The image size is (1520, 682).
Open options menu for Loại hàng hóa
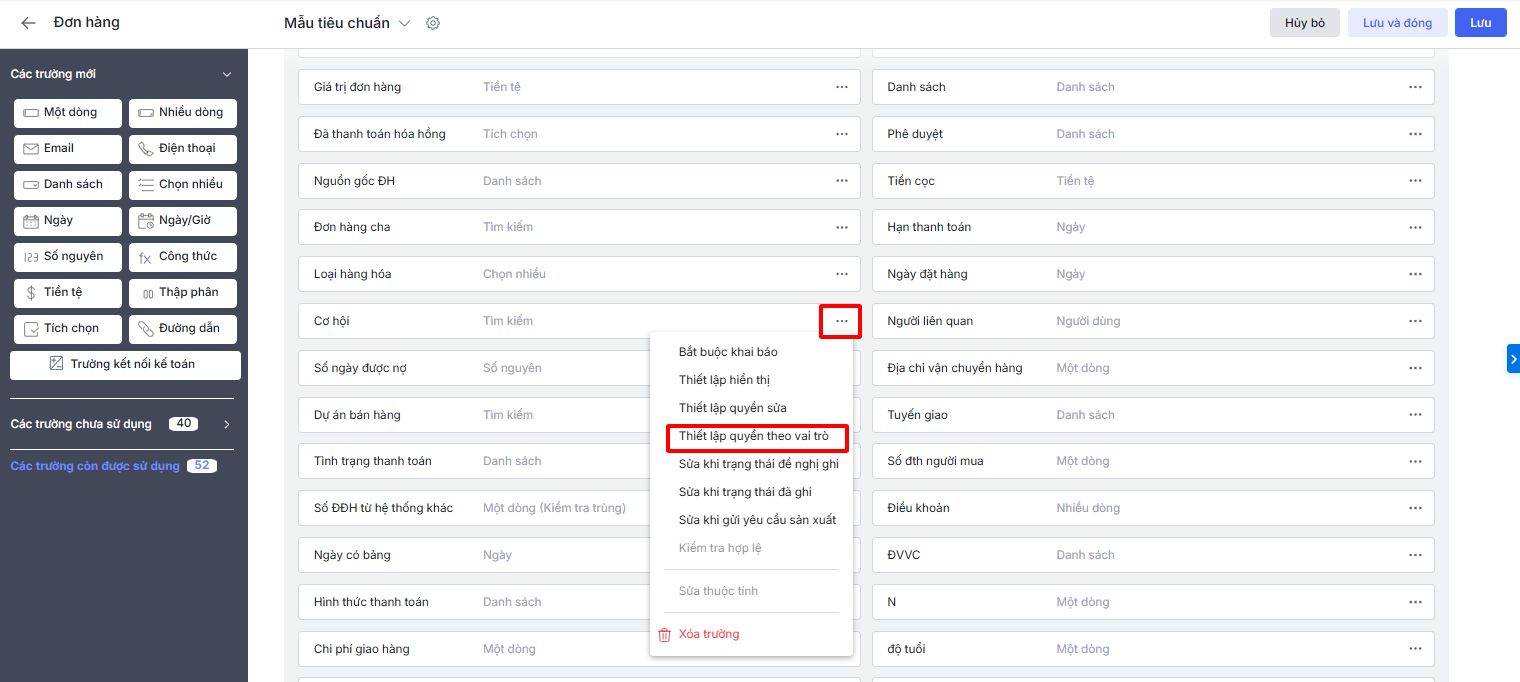tap(842, 274)
